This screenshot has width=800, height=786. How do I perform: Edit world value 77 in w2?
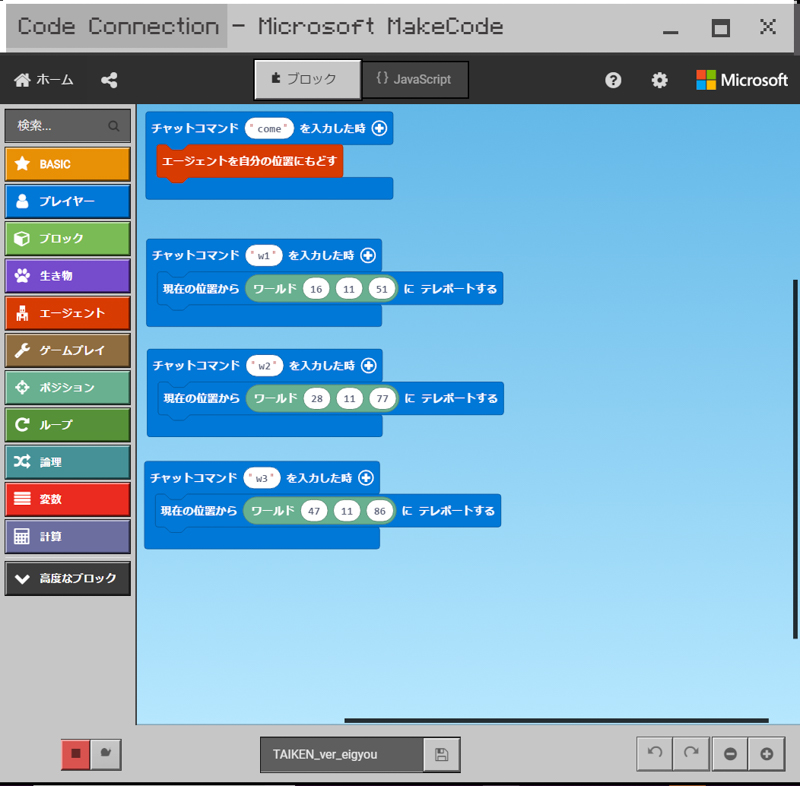point(382,398)
